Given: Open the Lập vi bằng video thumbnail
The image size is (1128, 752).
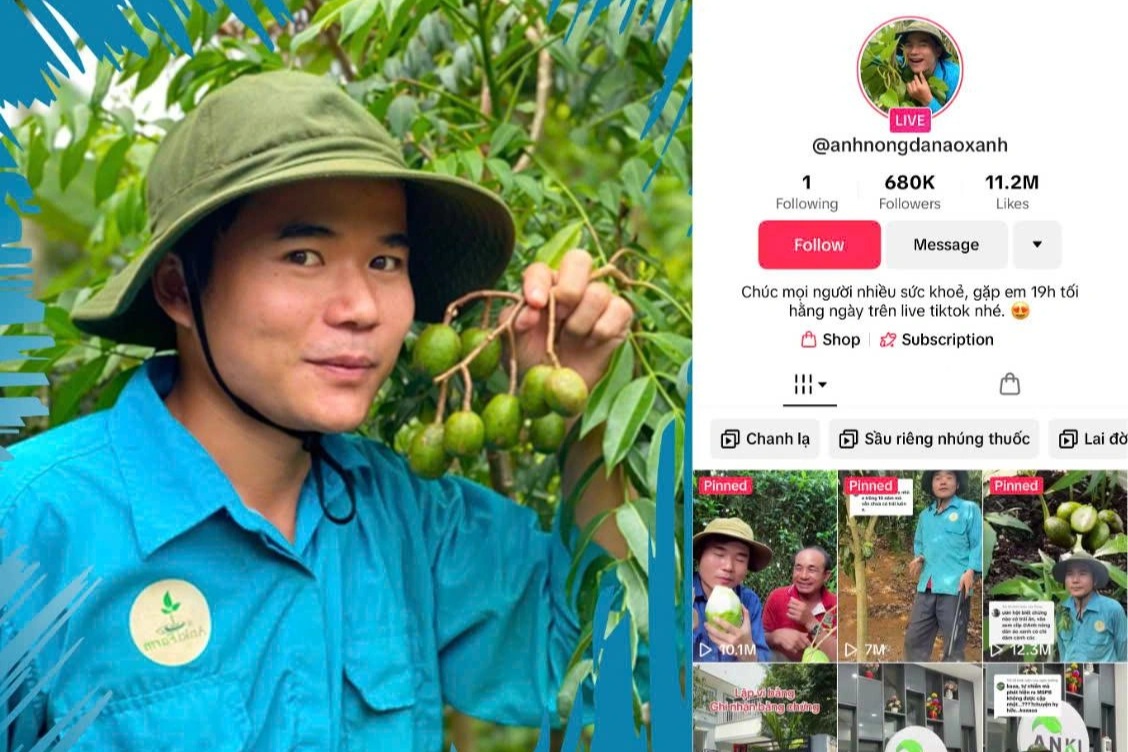Looking at the screenshot, I should click(x=765, y=707).
